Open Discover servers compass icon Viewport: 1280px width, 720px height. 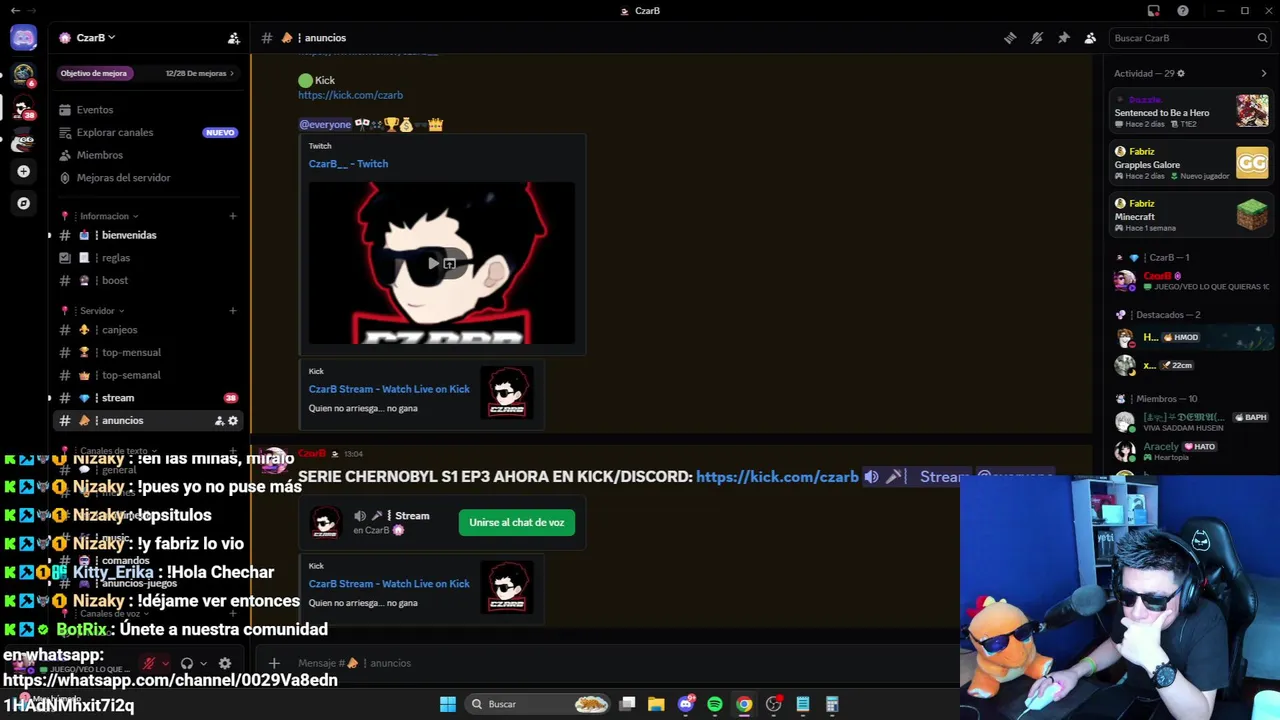point(23,203)
